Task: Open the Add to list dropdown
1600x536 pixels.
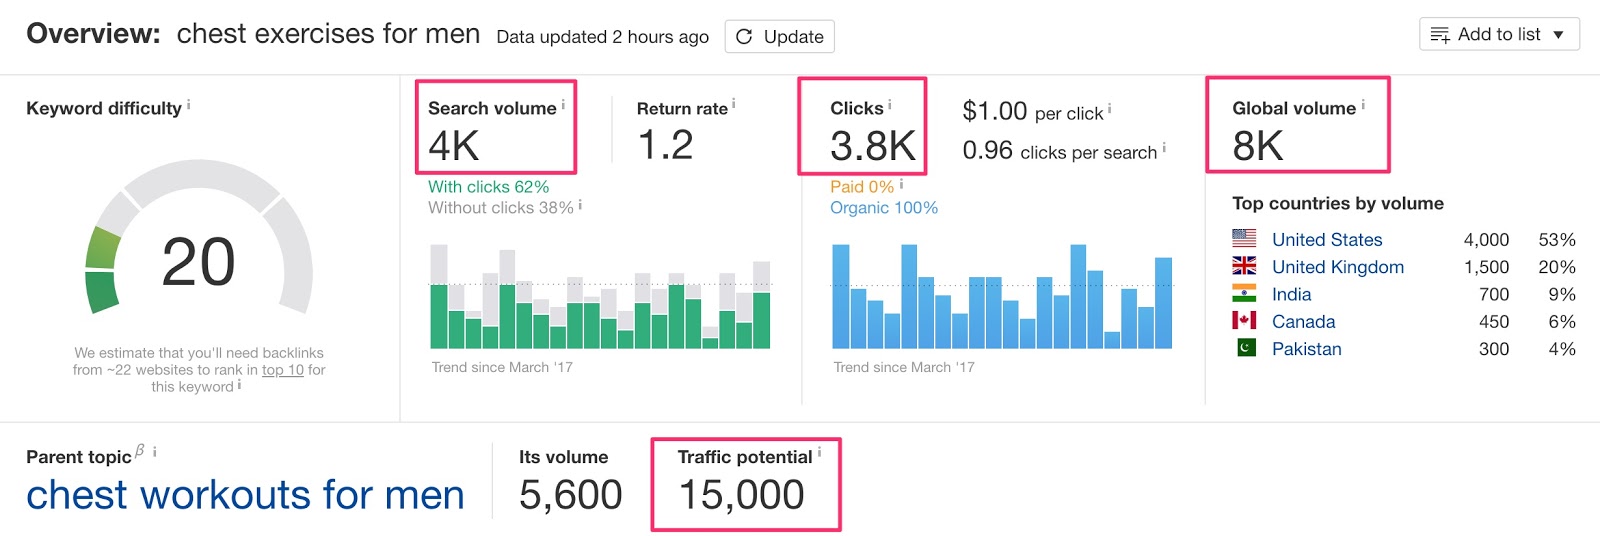Action: [1499, 34]
